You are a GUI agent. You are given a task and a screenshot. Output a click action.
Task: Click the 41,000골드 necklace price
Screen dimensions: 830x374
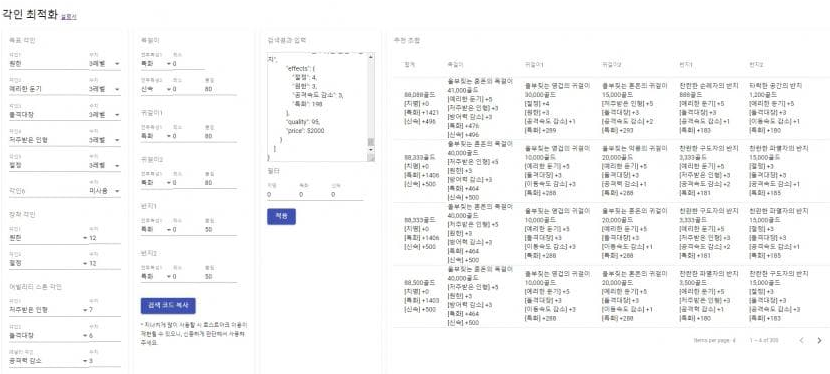tap(463, 91)
